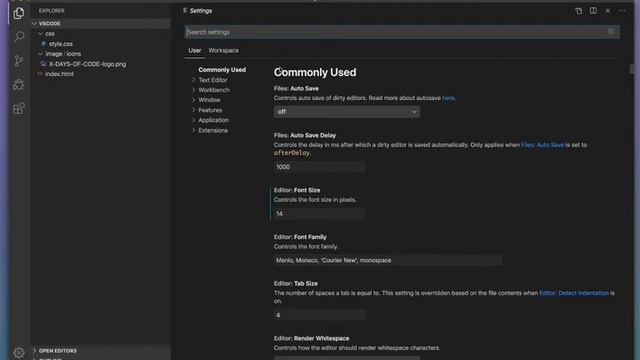Click the Font Family text field

pyautogui.click(x=387, y=260)
